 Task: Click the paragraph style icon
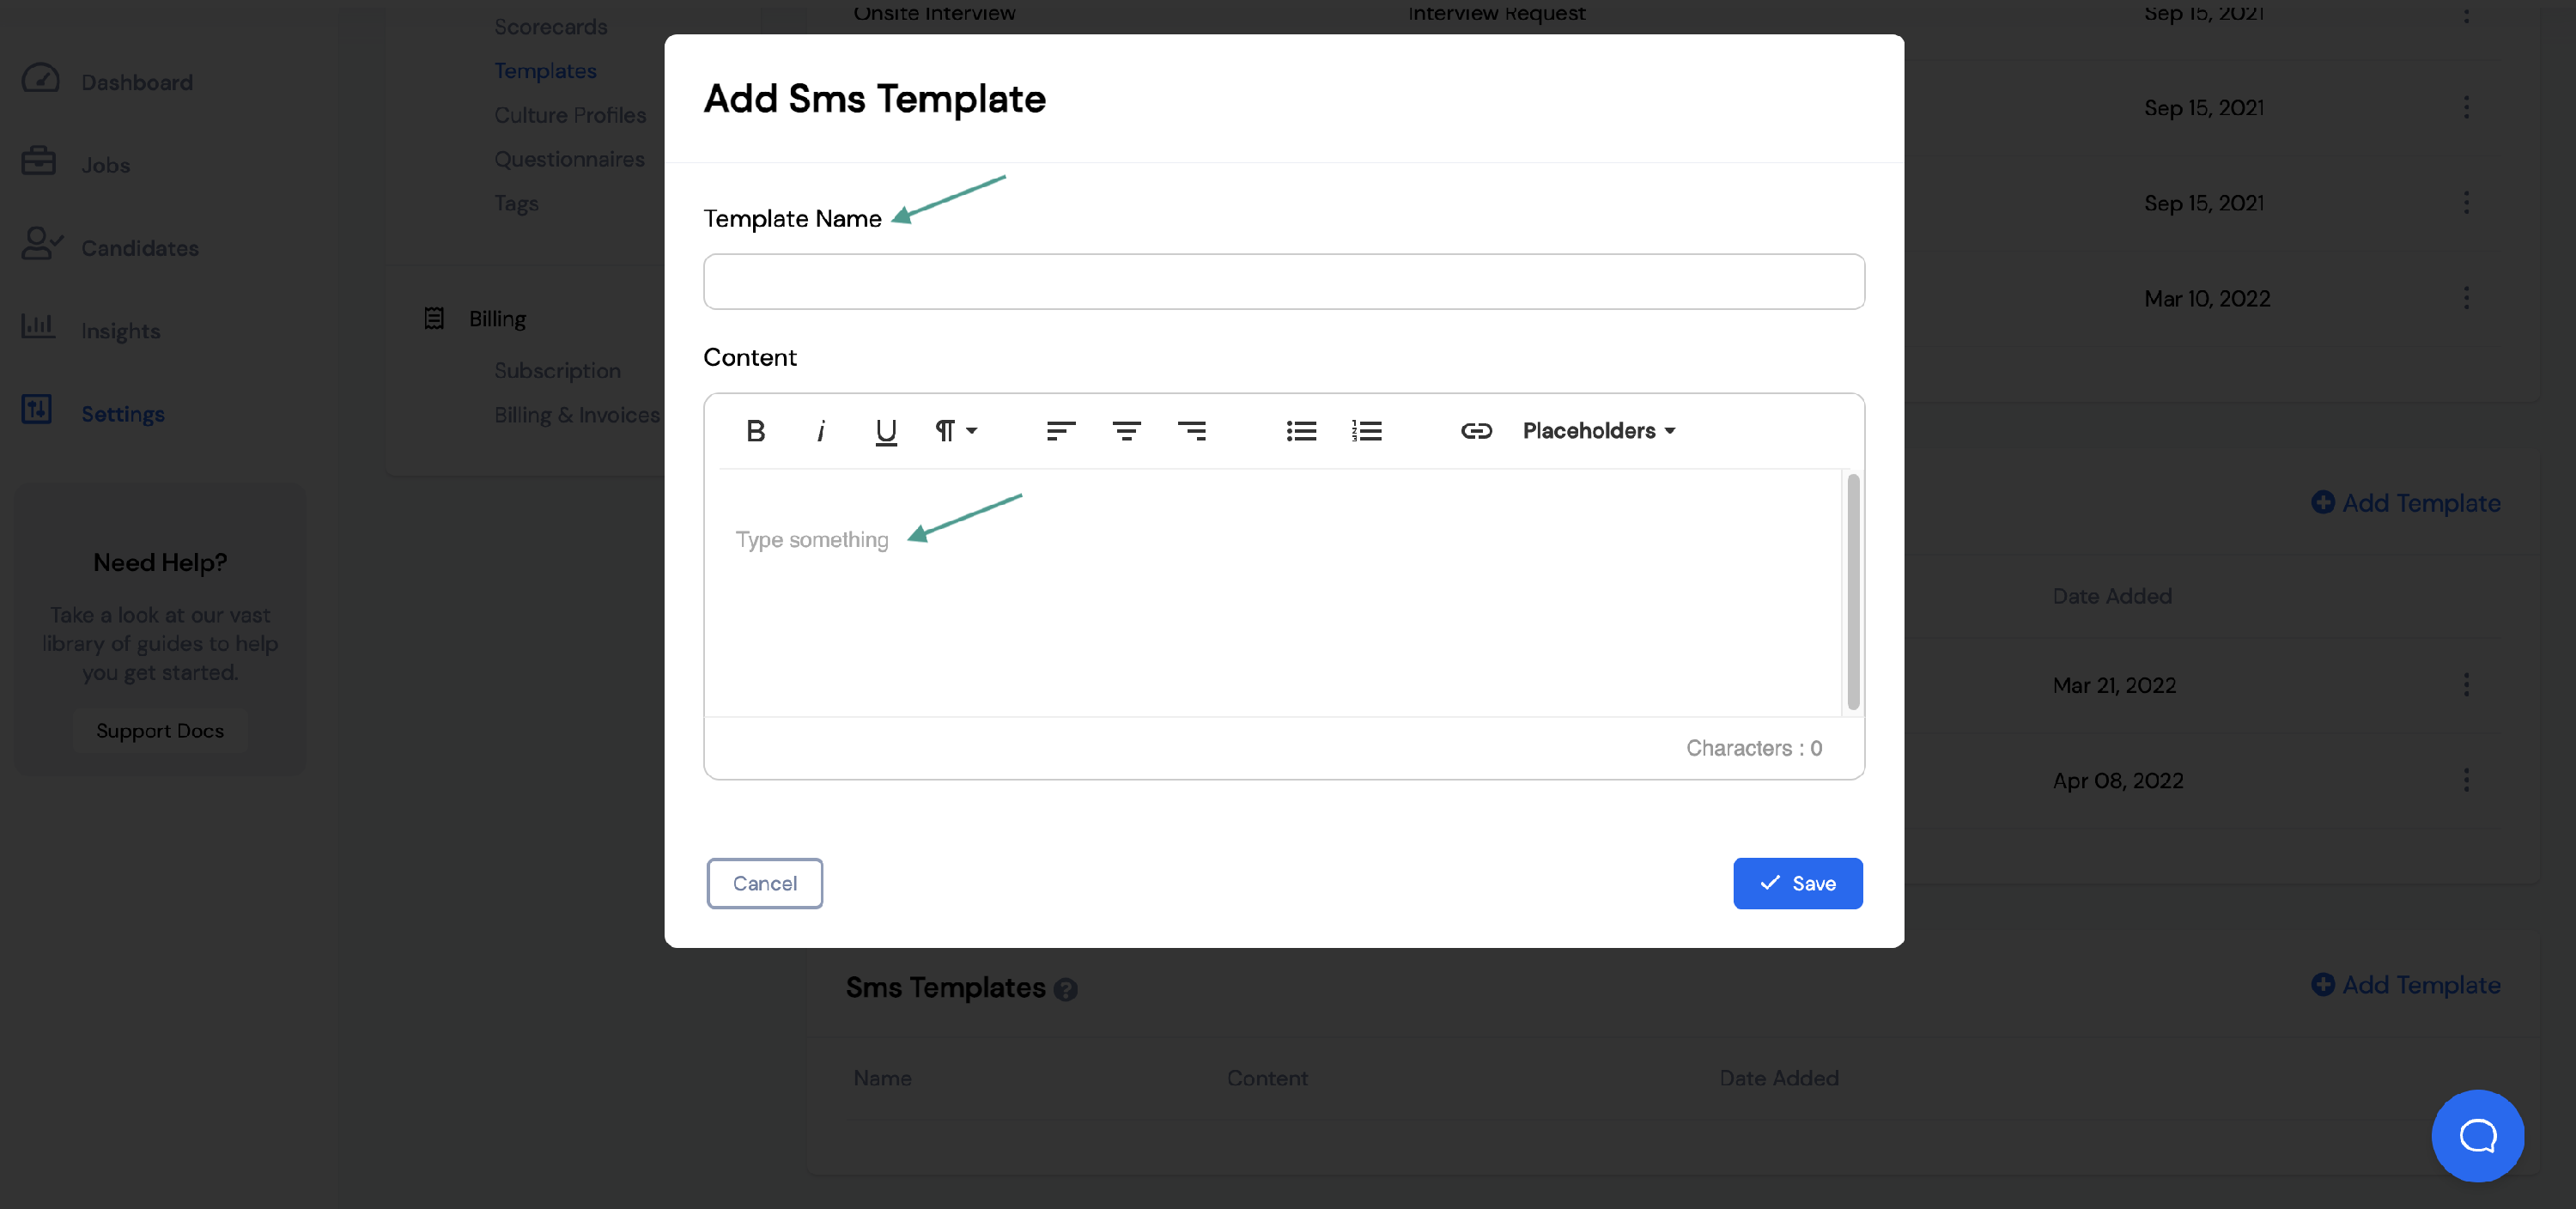point(953,430)
